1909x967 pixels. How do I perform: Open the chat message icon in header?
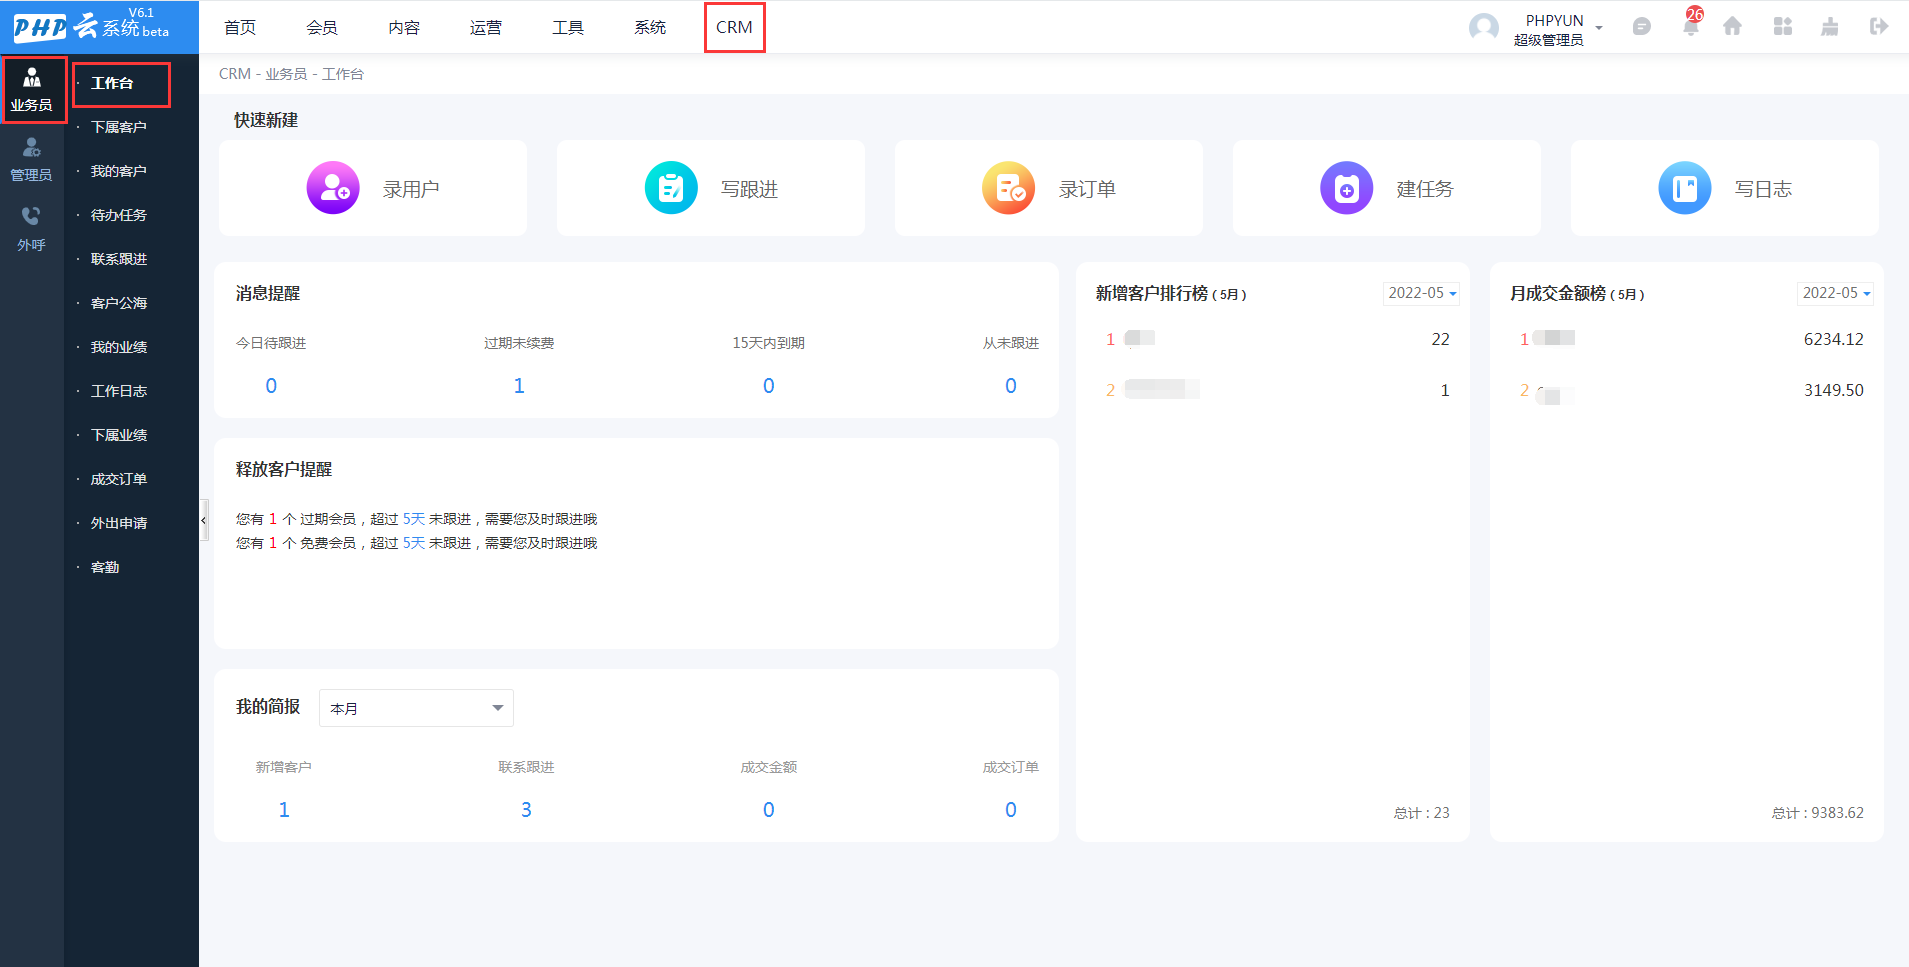click(x=1642, y=27)
